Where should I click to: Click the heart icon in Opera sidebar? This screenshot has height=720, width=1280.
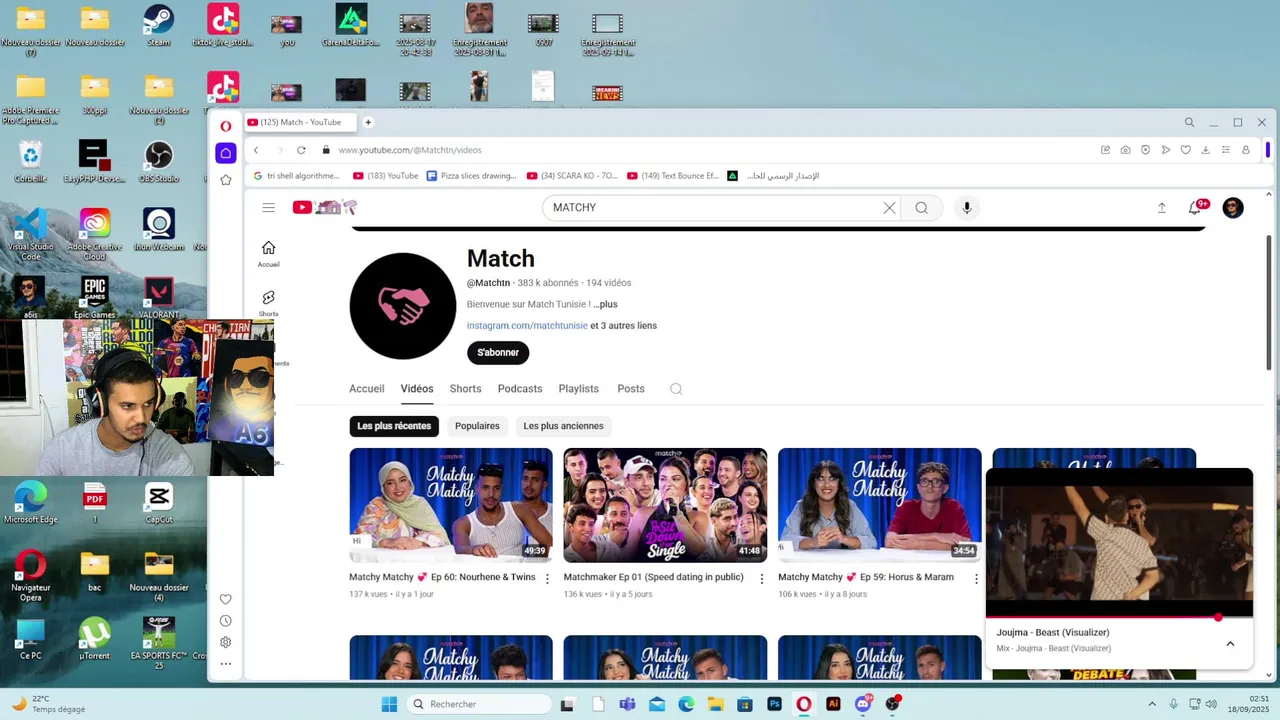click(226, 599)
